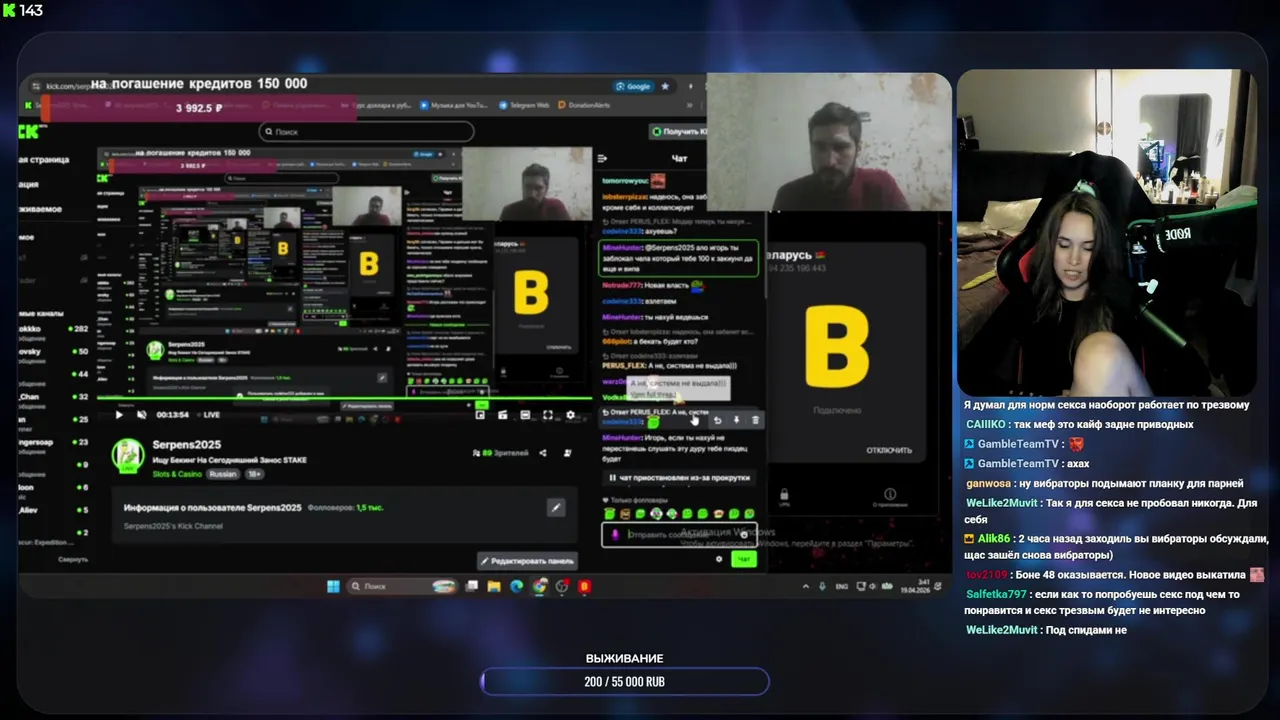Screen dimensions: 1280x720
Task: Click the Serpens2025 channel name
Action: tap(186, 444)
